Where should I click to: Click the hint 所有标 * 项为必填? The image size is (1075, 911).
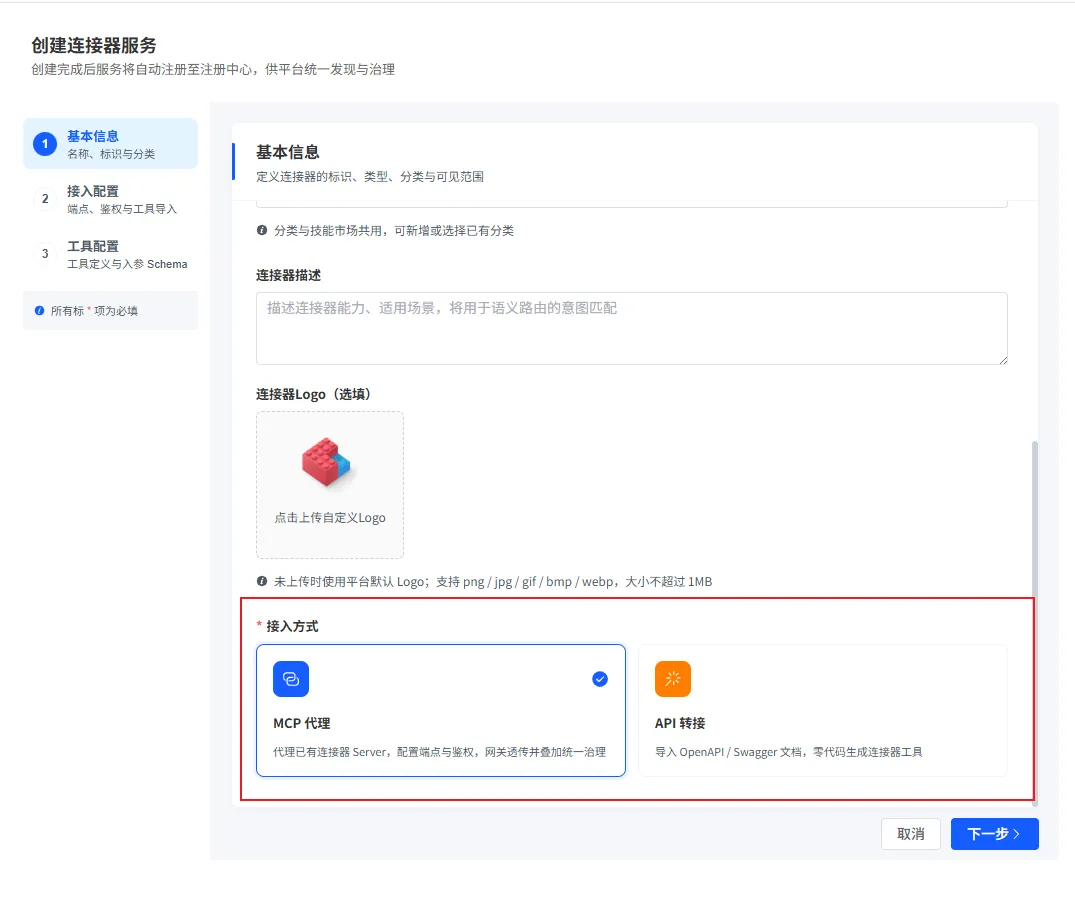coord(94,311)
